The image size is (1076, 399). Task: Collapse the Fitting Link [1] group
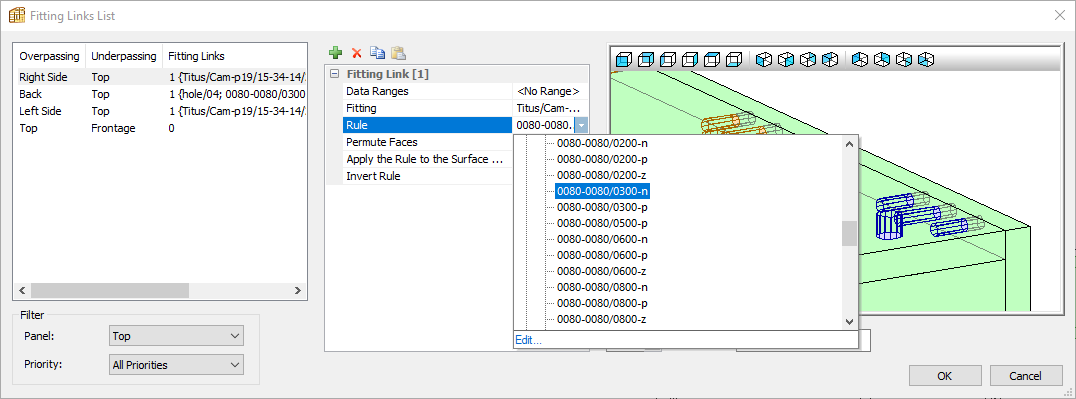click(x=334, y=74)
